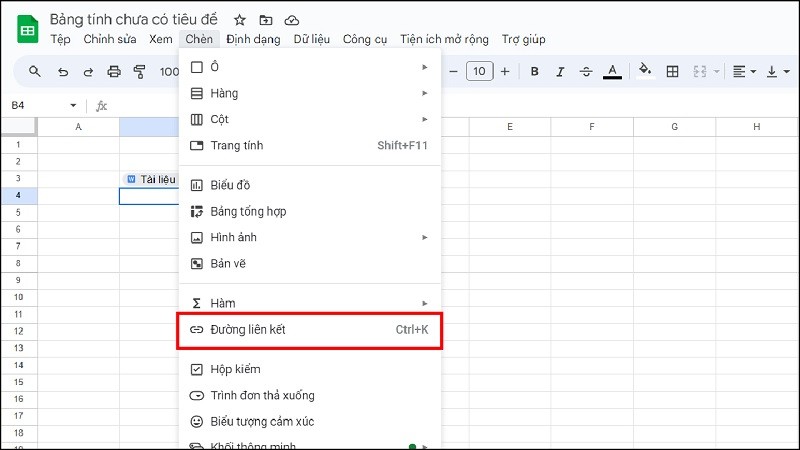Click the Tài liệu chip in row 3
Image resolution: width=800 pixels, height=450 pixels.
pos(152,179)
